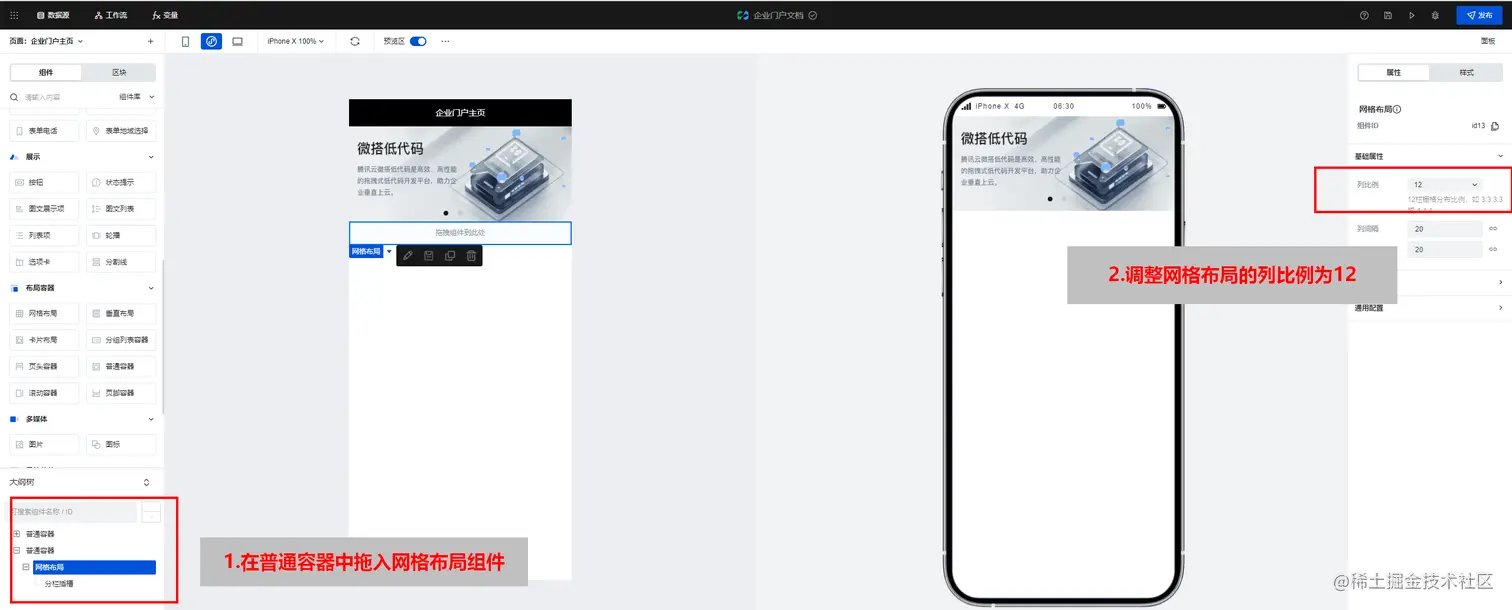Delete the selected grid layout with trash icon
1512x610 pixels.
[x=471, y=256]
